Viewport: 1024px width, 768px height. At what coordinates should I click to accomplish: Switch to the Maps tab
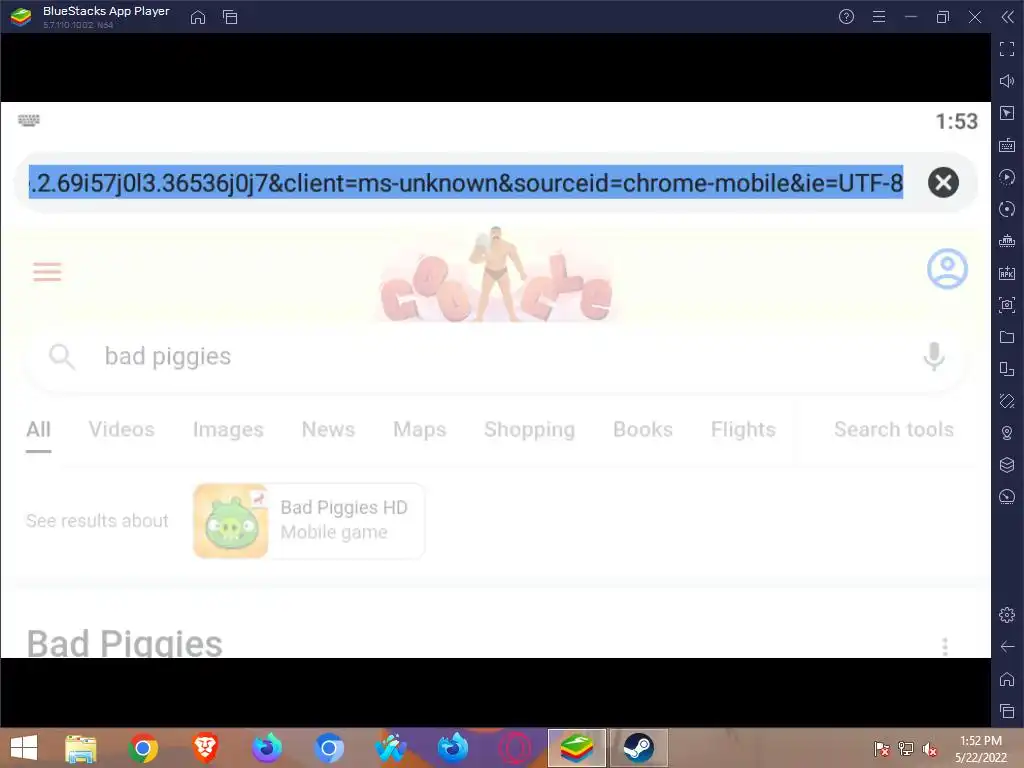[x=419, y=429]
